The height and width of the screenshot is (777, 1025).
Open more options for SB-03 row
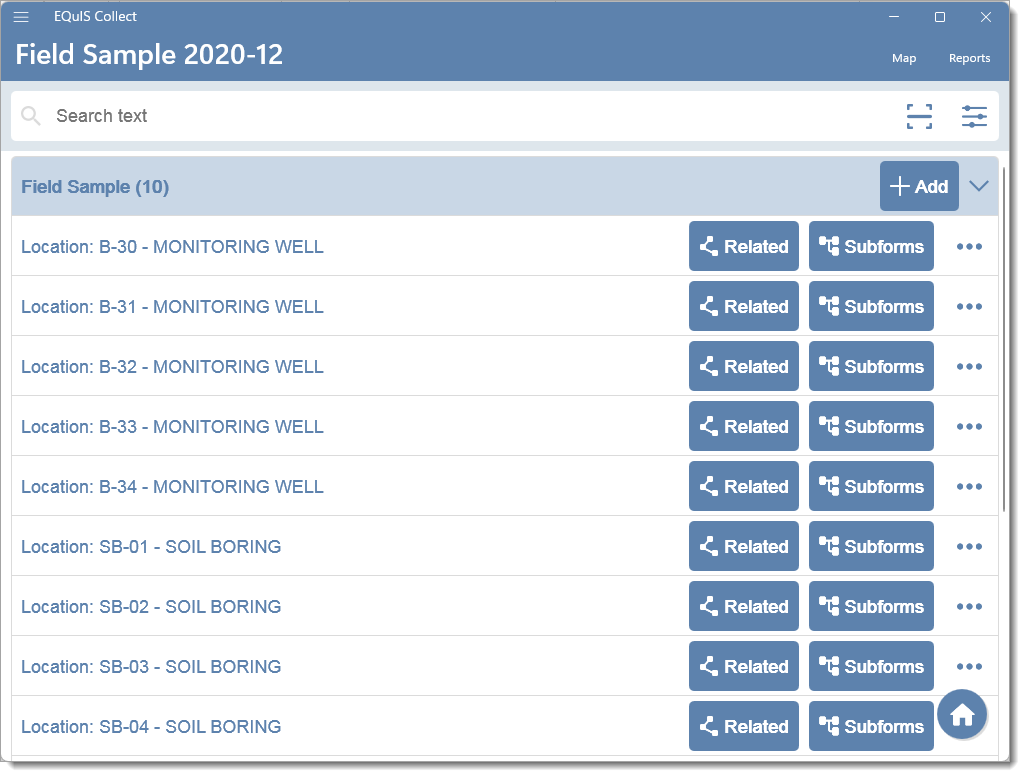[969, 667]
